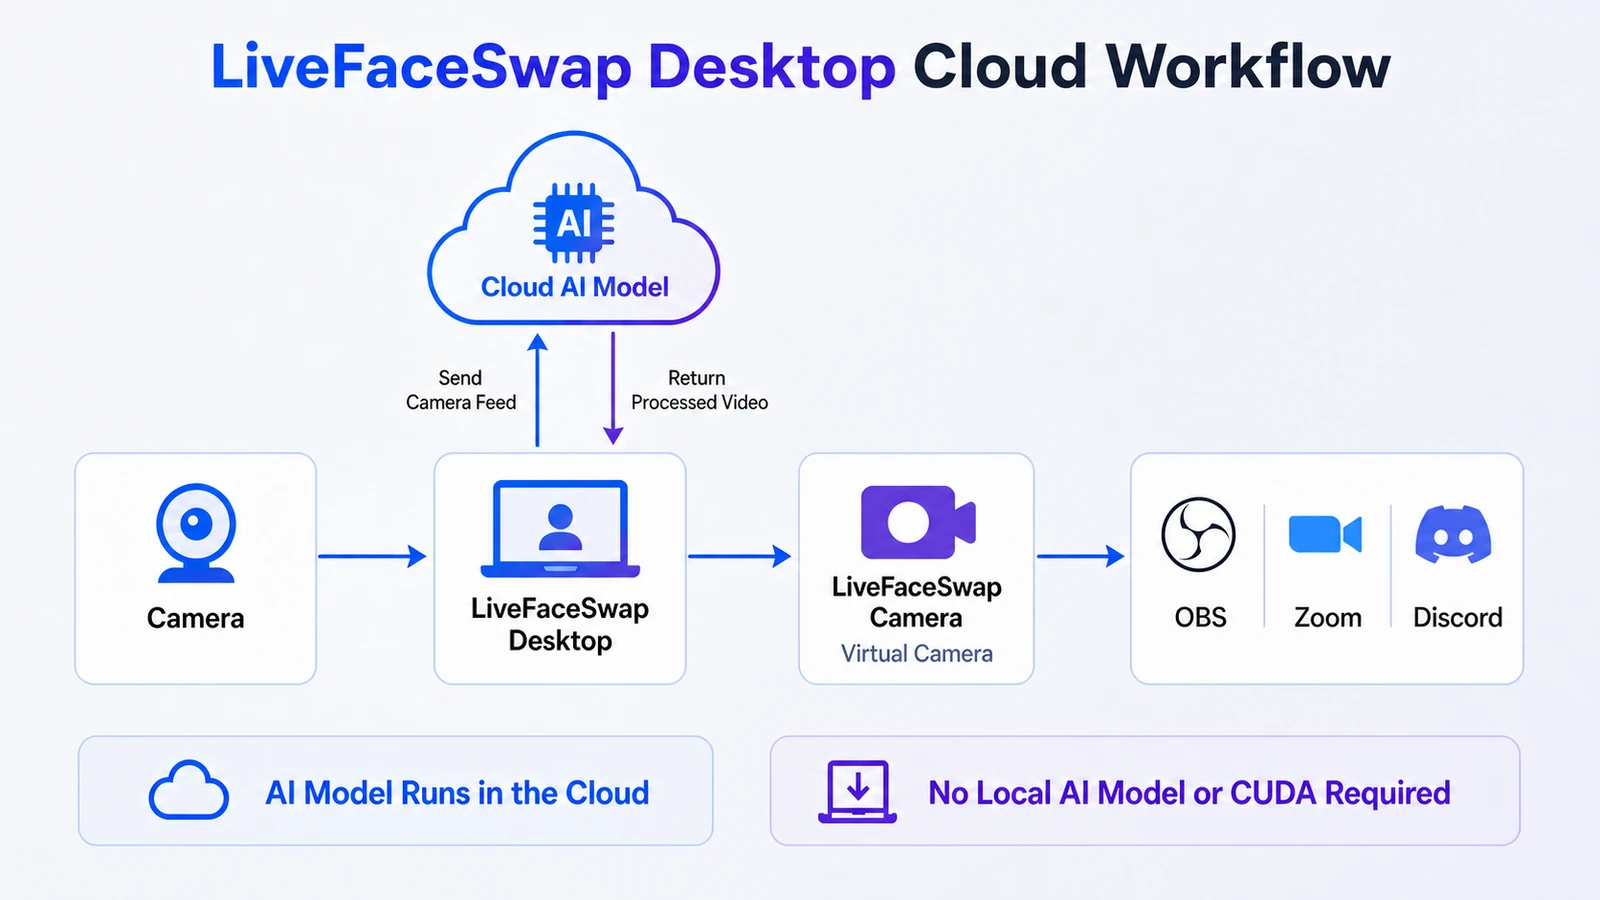Image resolution: width=1600 pixels, height=900 pixels.
Task: Click the "LiveFaceSwap Desktop" card label
Action: (560, 624)
